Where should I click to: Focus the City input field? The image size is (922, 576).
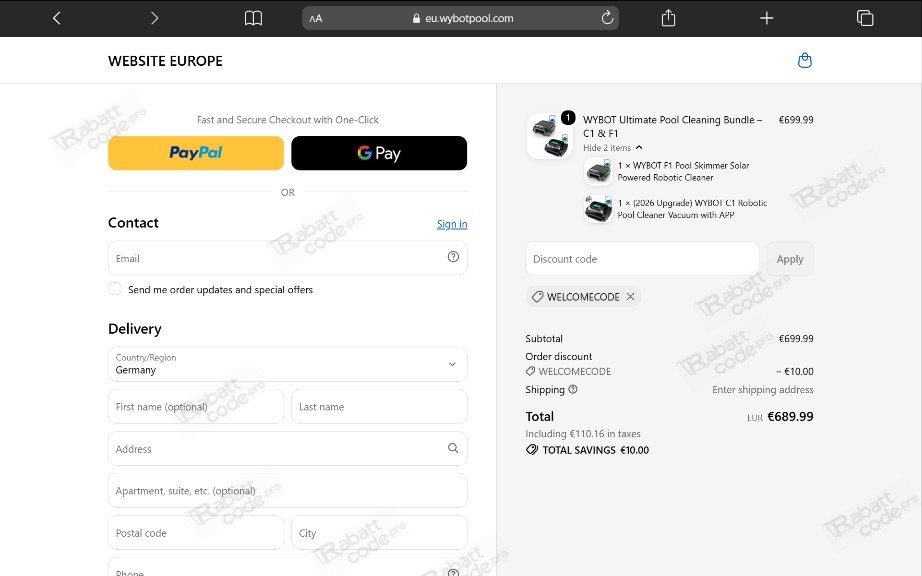[379, 533]
